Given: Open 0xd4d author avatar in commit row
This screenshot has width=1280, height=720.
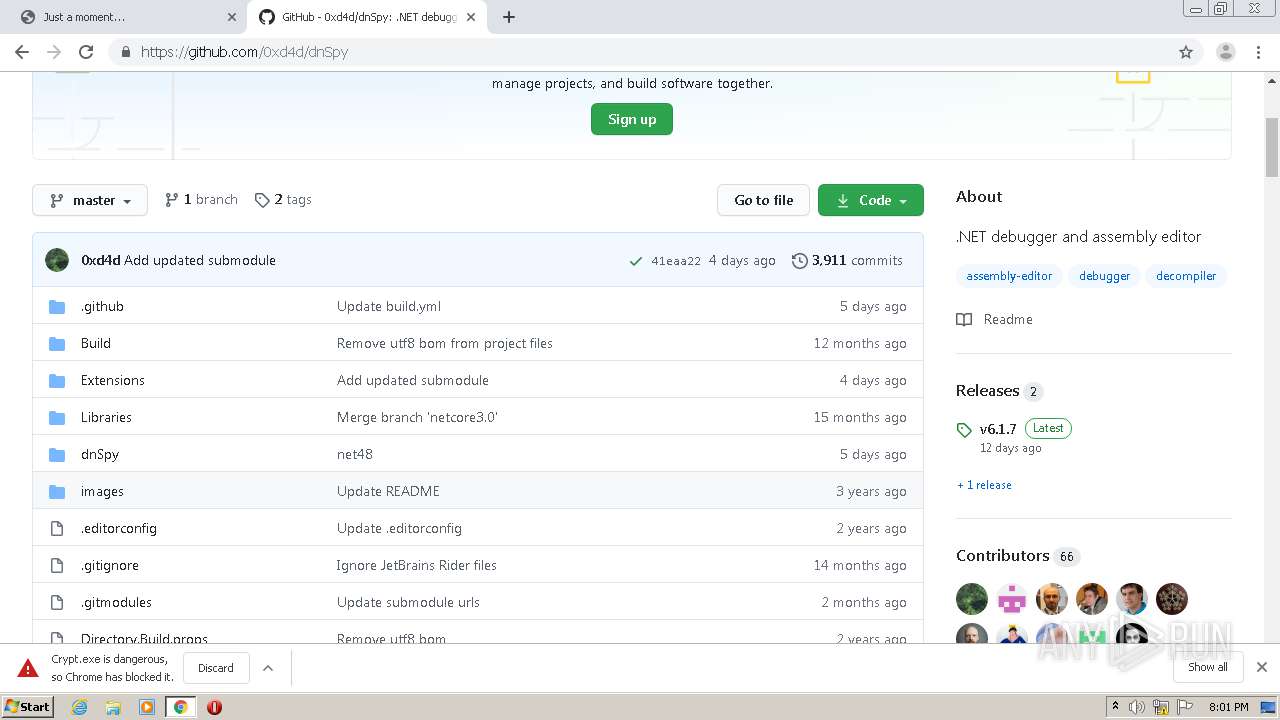Looking at the screenshot, I should pyautogui.click(x=57, y=260).
